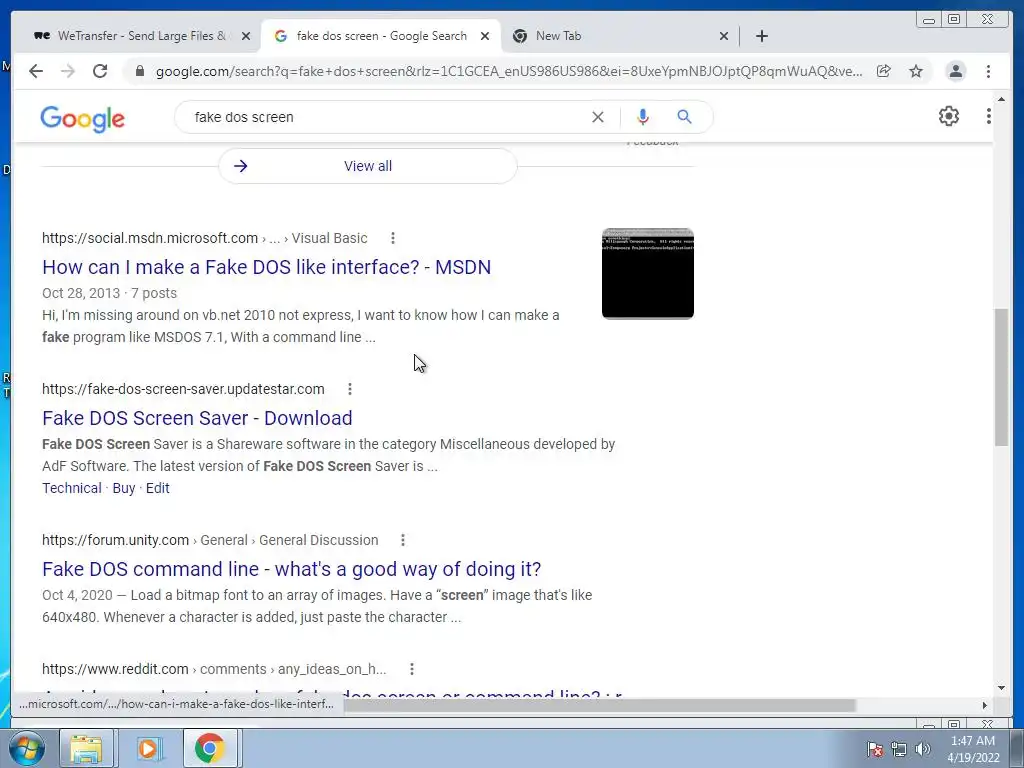The image size is (1024, 768).
Task: Click the horizontal scrollbar thumb
Action: [600, 705]
